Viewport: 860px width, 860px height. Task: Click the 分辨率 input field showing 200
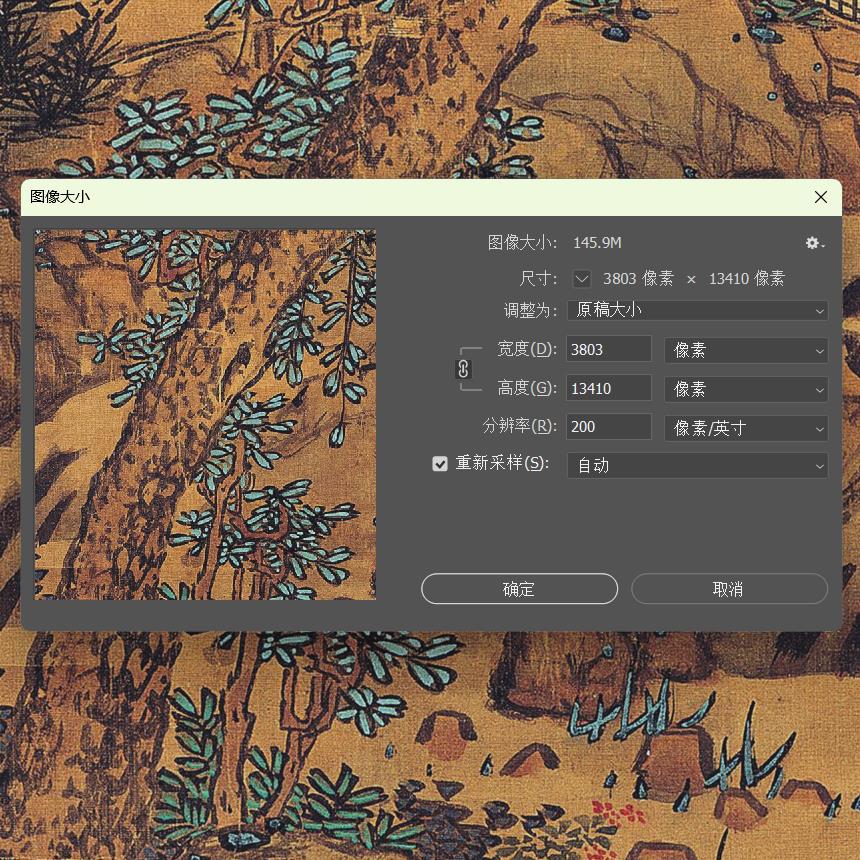click(x=609, y=427)
